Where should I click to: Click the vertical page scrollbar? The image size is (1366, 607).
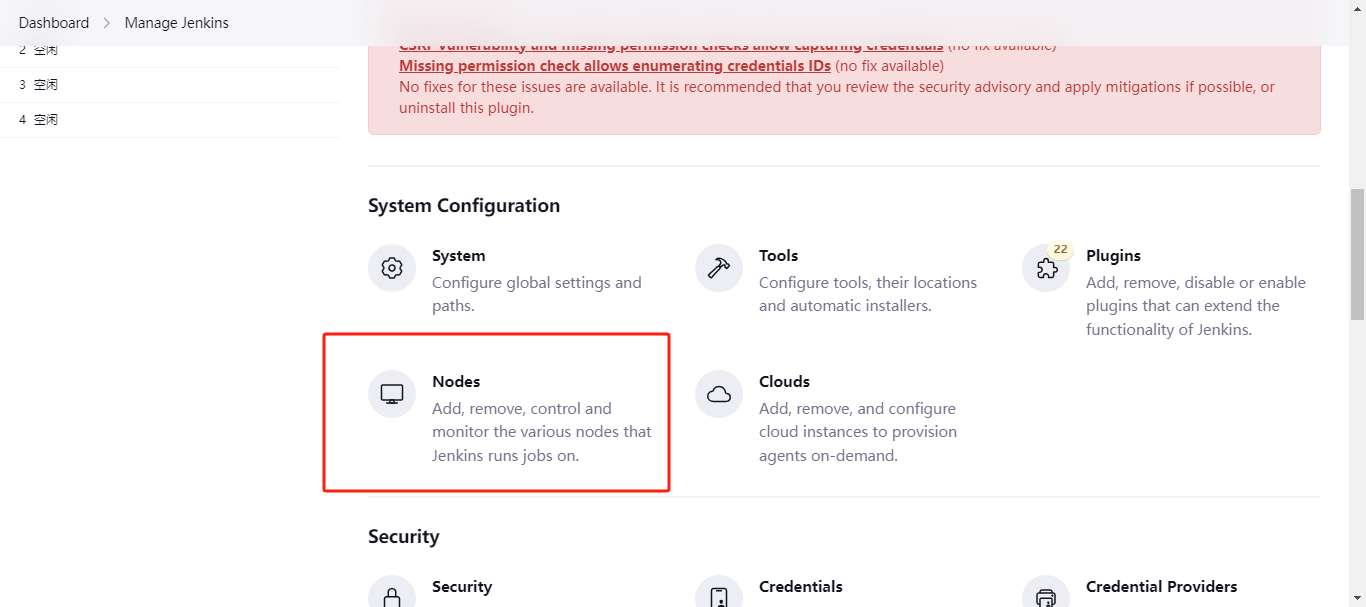(1357, 255)
